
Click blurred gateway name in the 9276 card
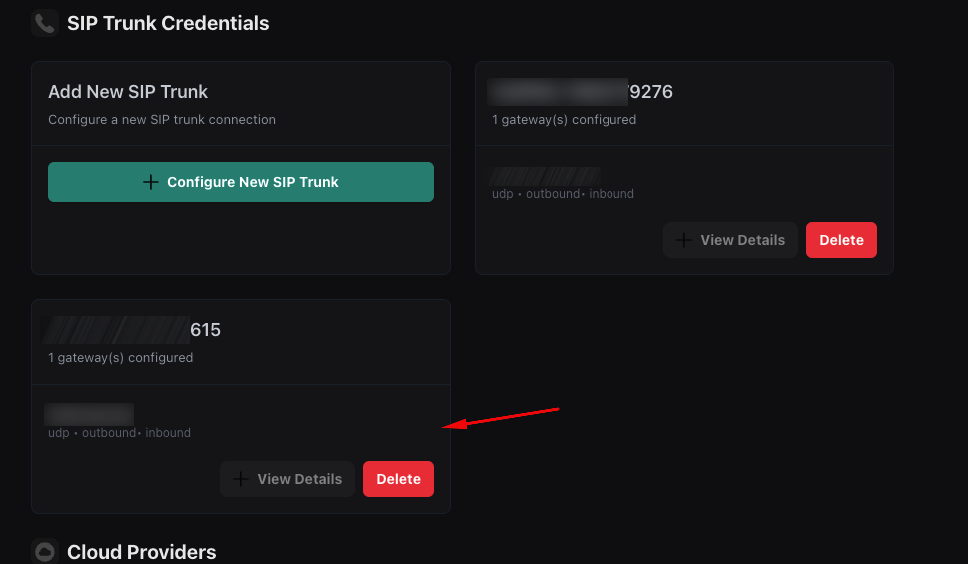pos(545,177)
